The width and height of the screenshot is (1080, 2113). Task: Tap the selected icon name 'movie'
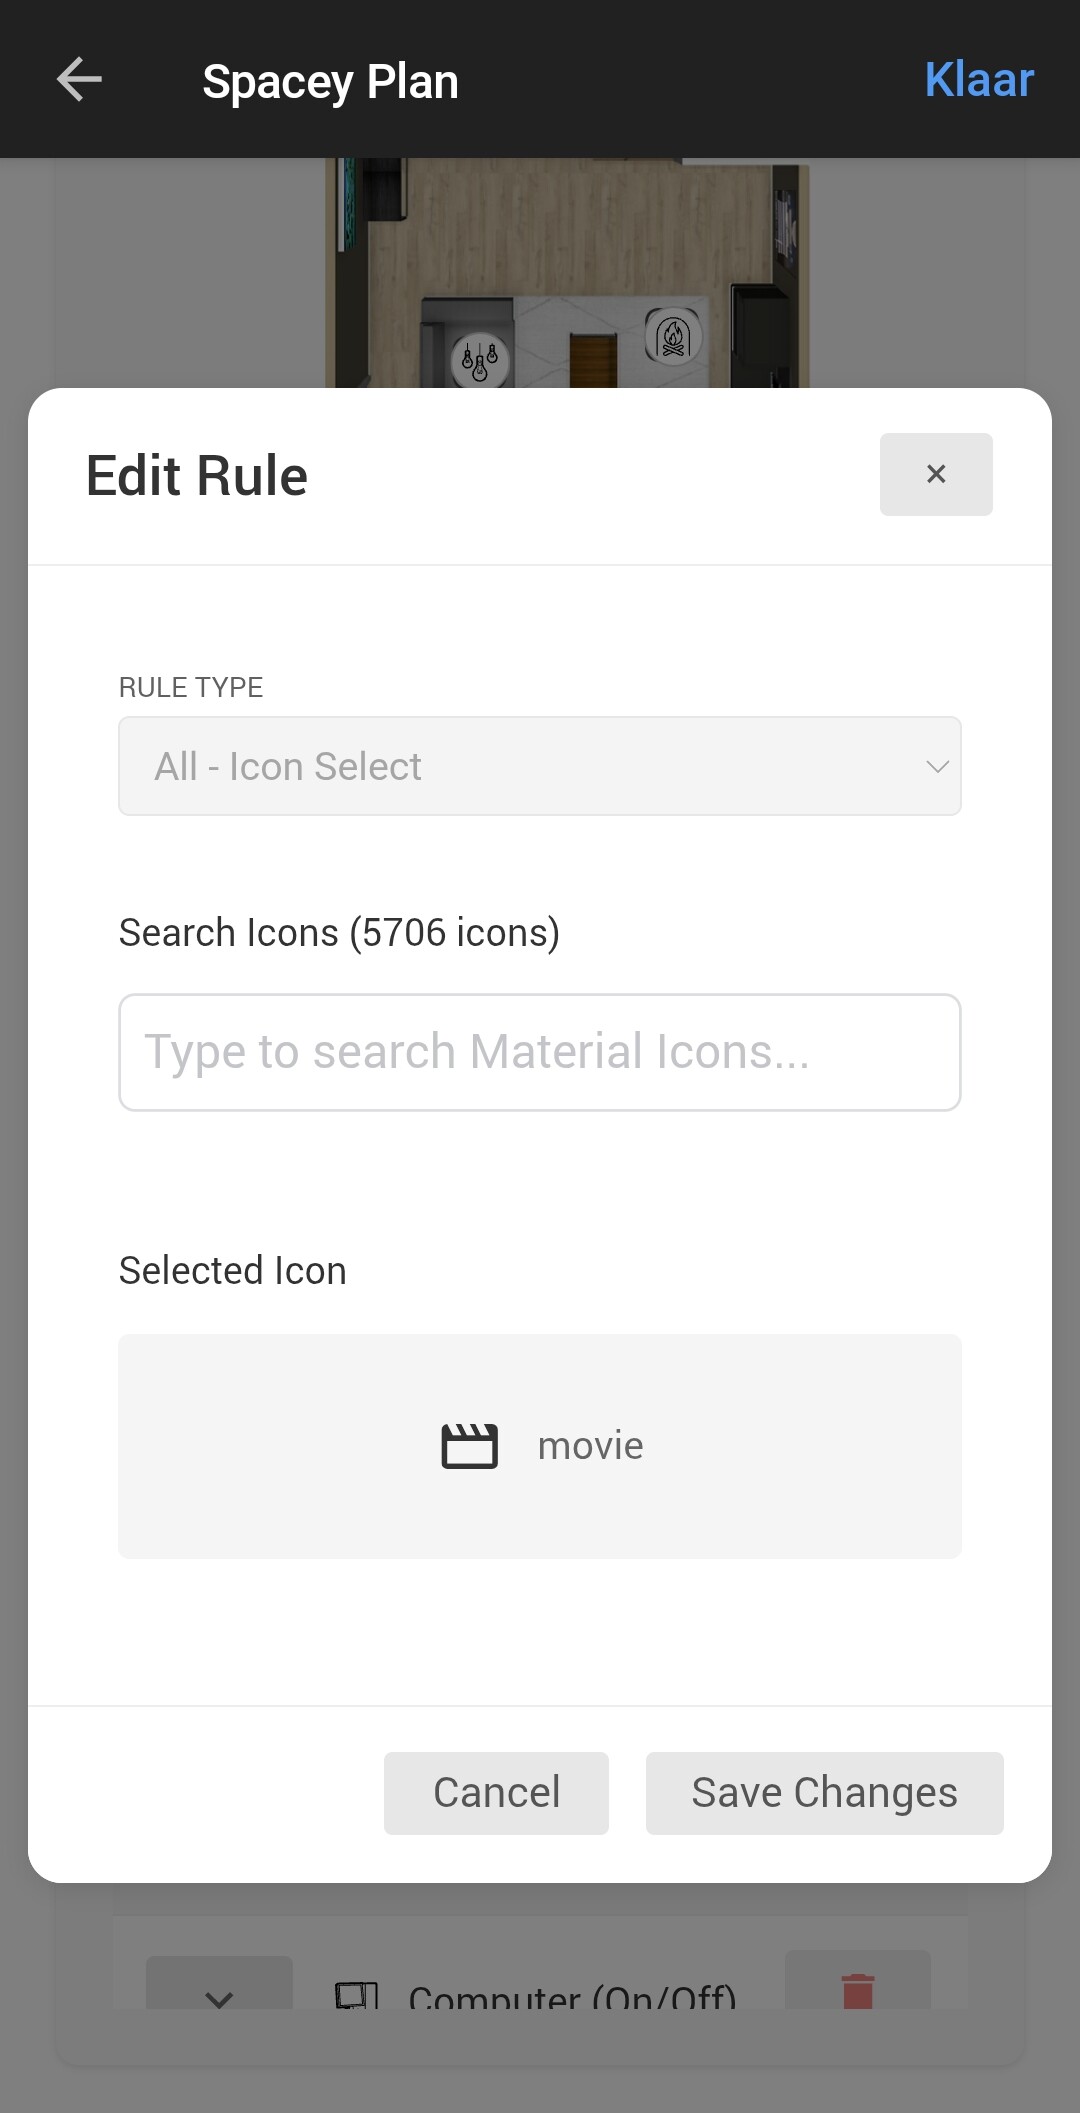(590, 1446)
